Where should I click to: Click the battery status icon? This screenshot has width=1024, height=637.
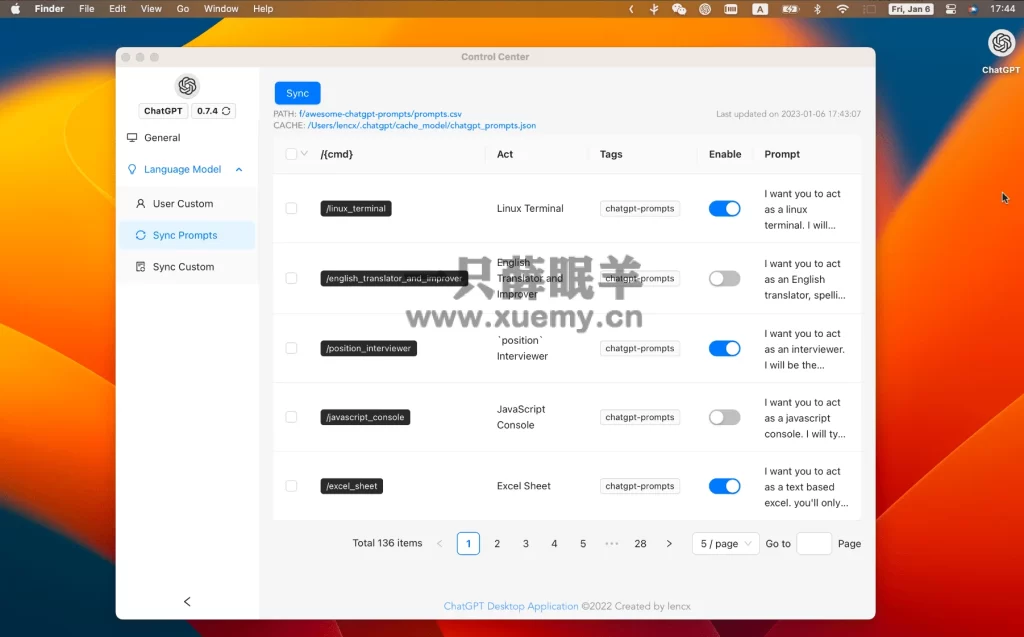point(791,9)
